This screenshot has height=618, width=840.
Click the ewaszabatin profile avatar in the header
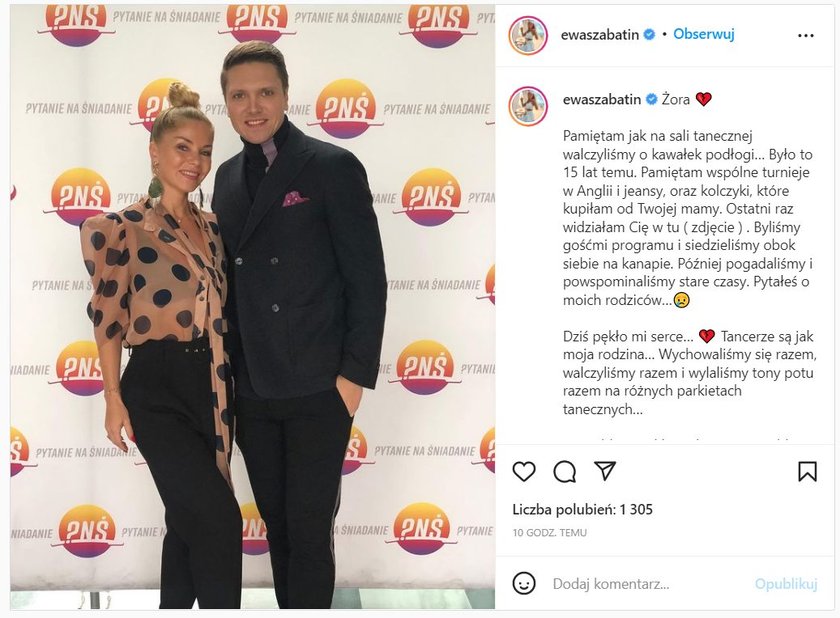coord(528,35)
